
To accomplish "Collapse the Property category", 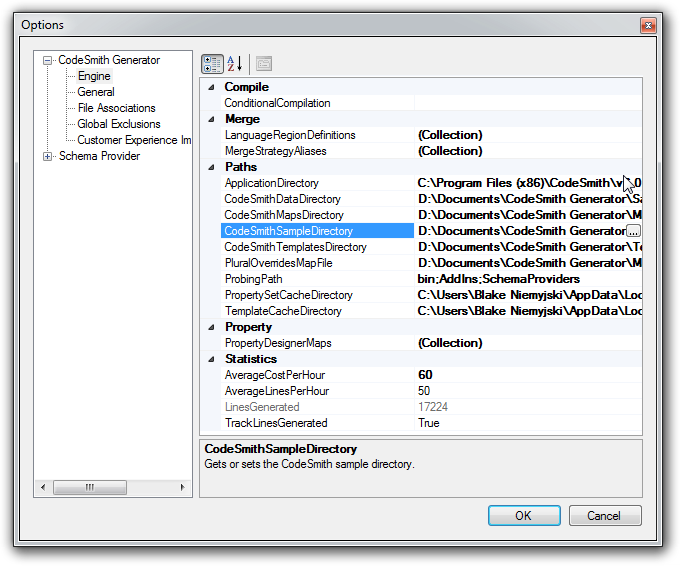I will [211, 327].
